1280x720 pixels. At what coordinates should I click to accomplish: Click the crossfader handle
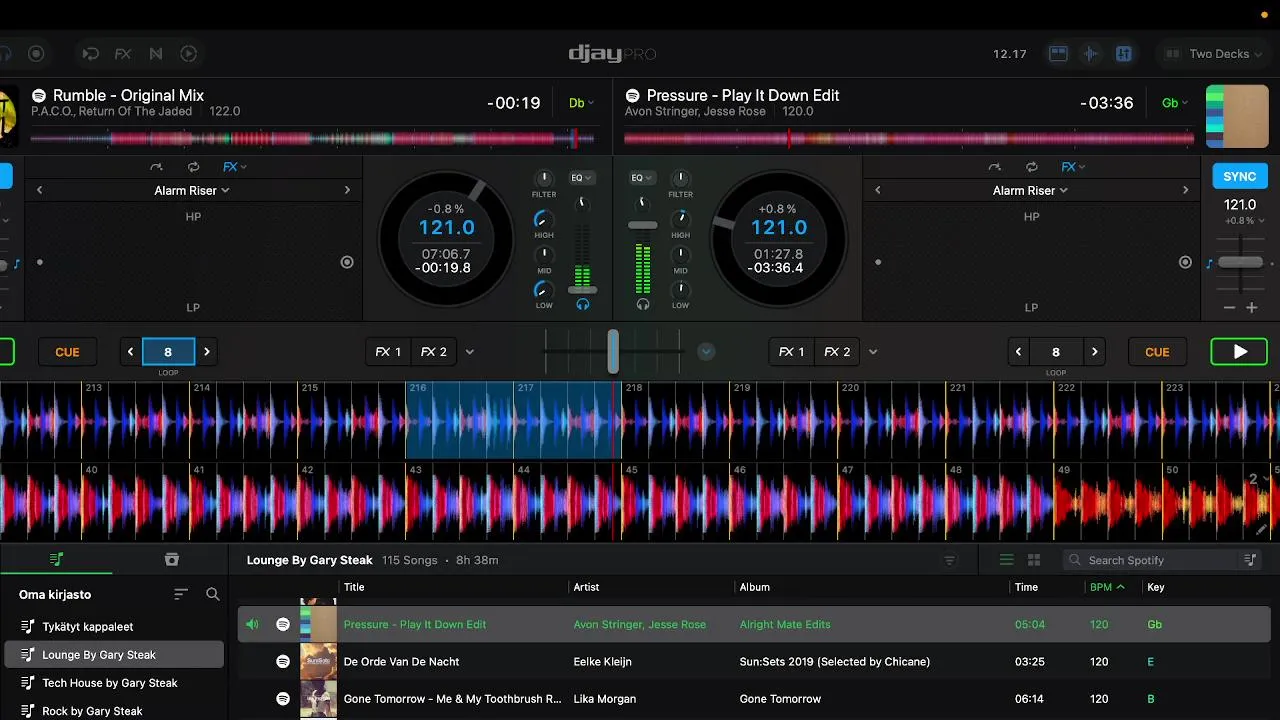613,352
